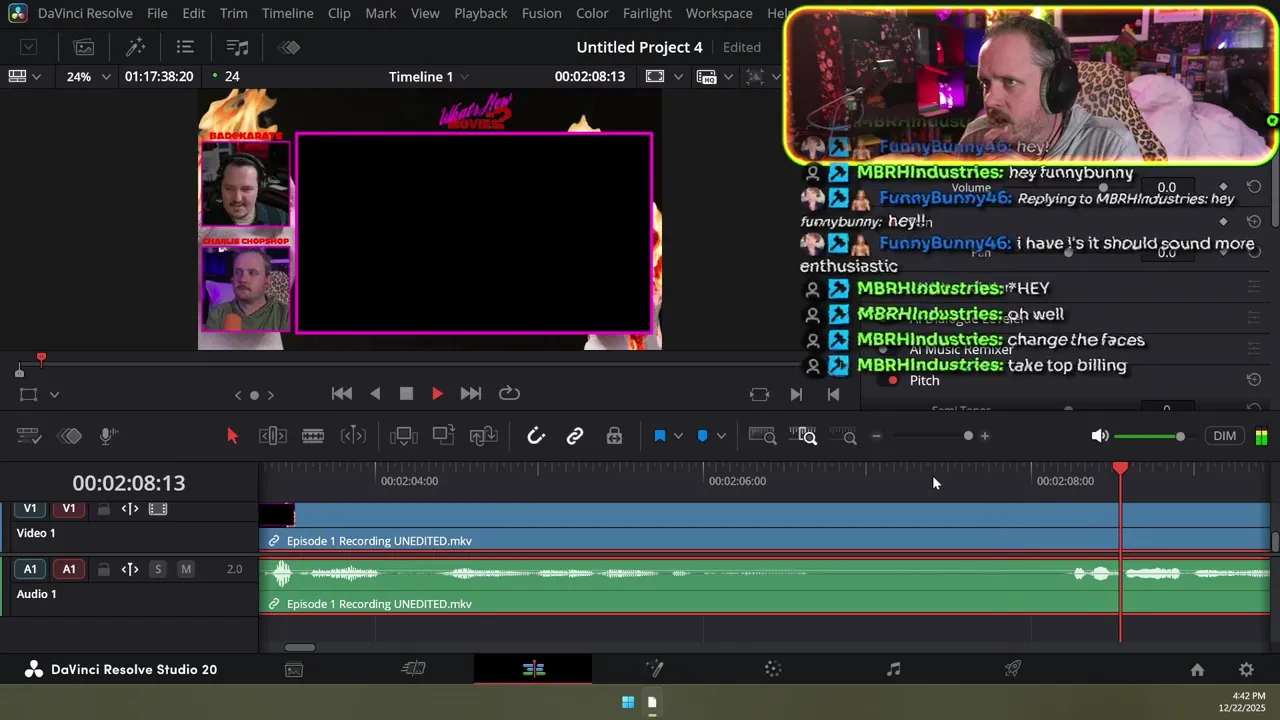Select the Dynamic Trim mode tool

pos(313,436)
